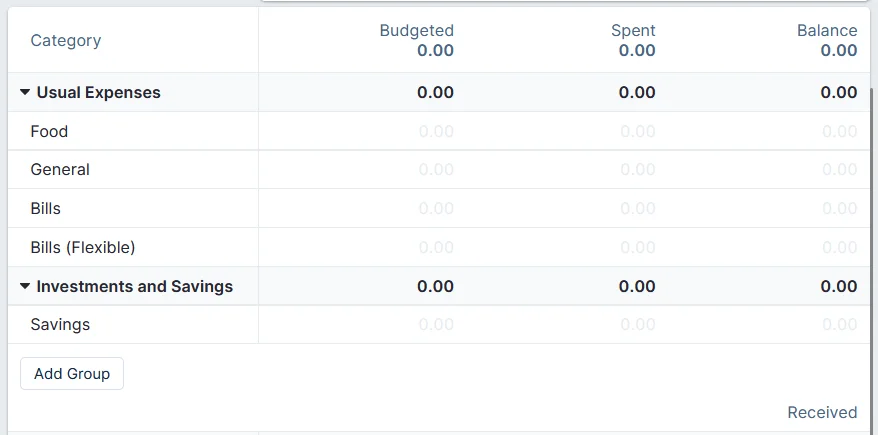Select the Food category name
The width and height of the screenshot is (878, 435).
tap(49, 131)
